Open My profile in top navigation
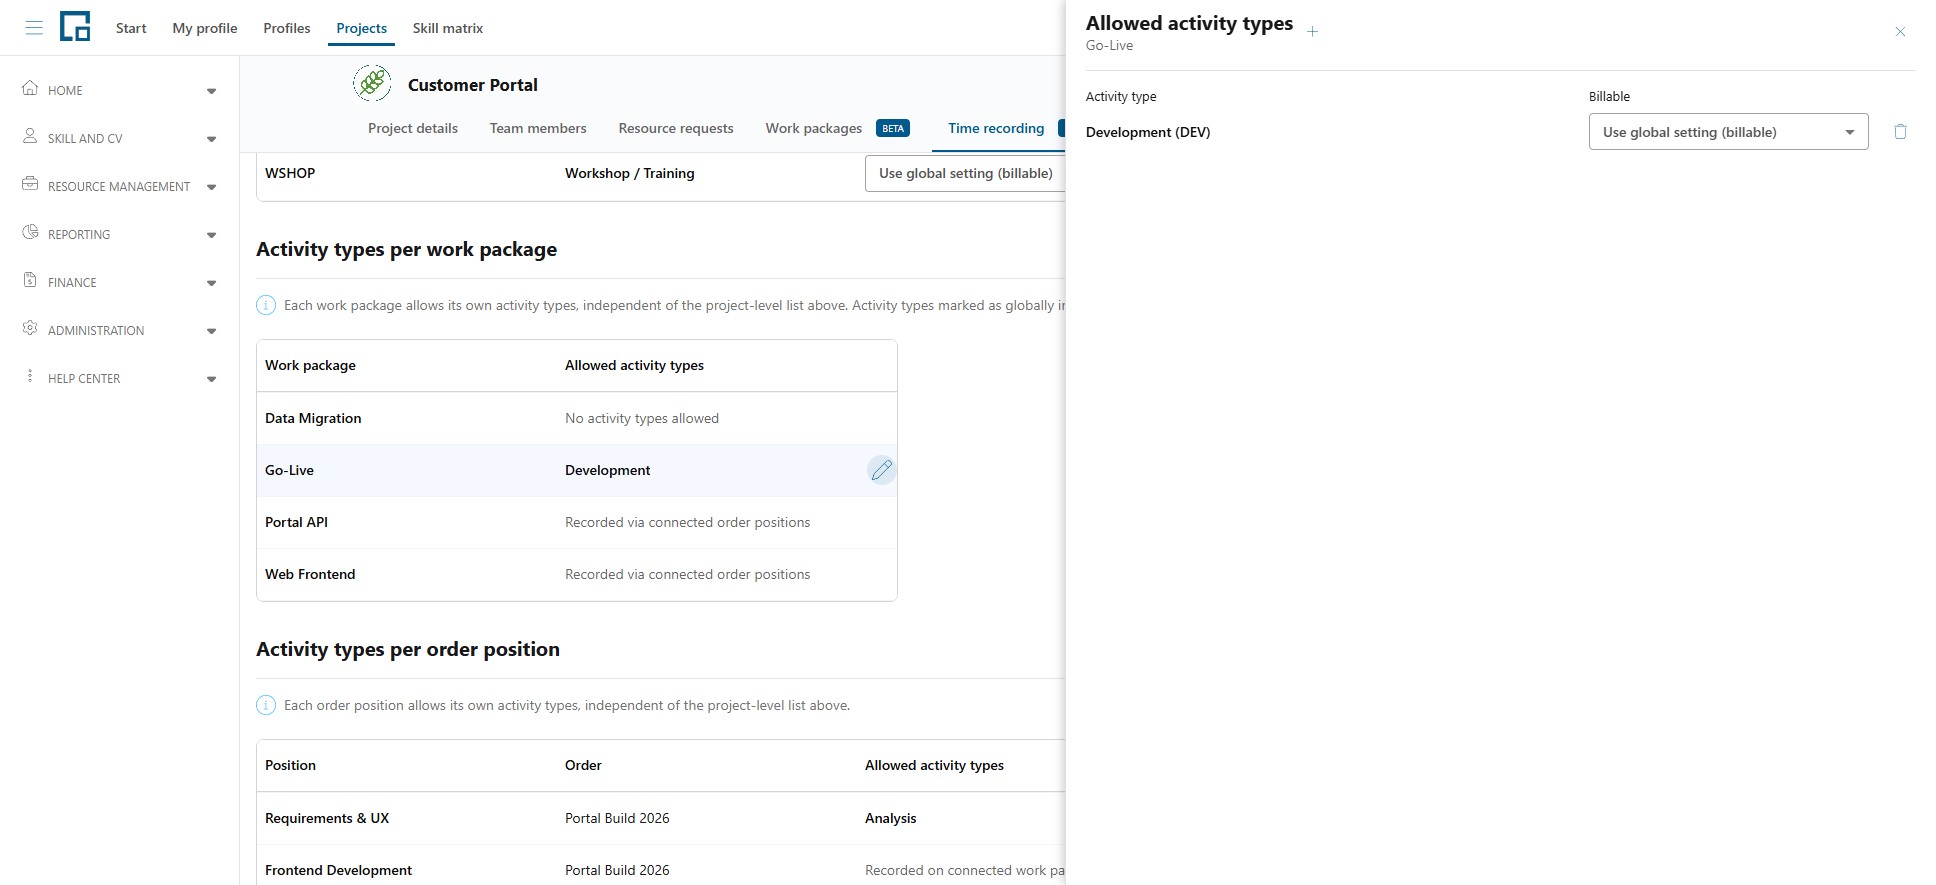The image size is (1936, 885). 205,28
